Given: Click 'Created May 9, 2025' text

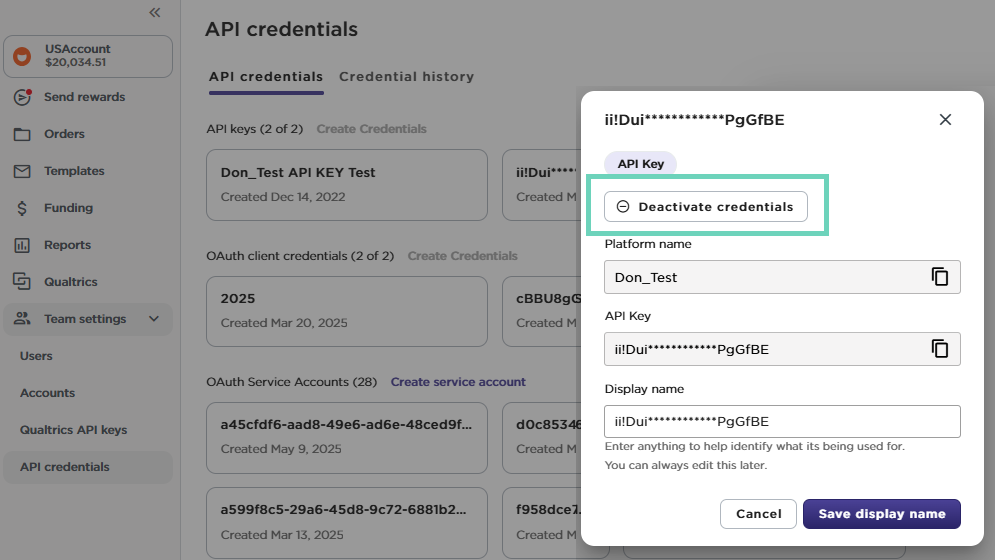Looking at the screenshot, I should pyautogui.click(x=281, y=449).
